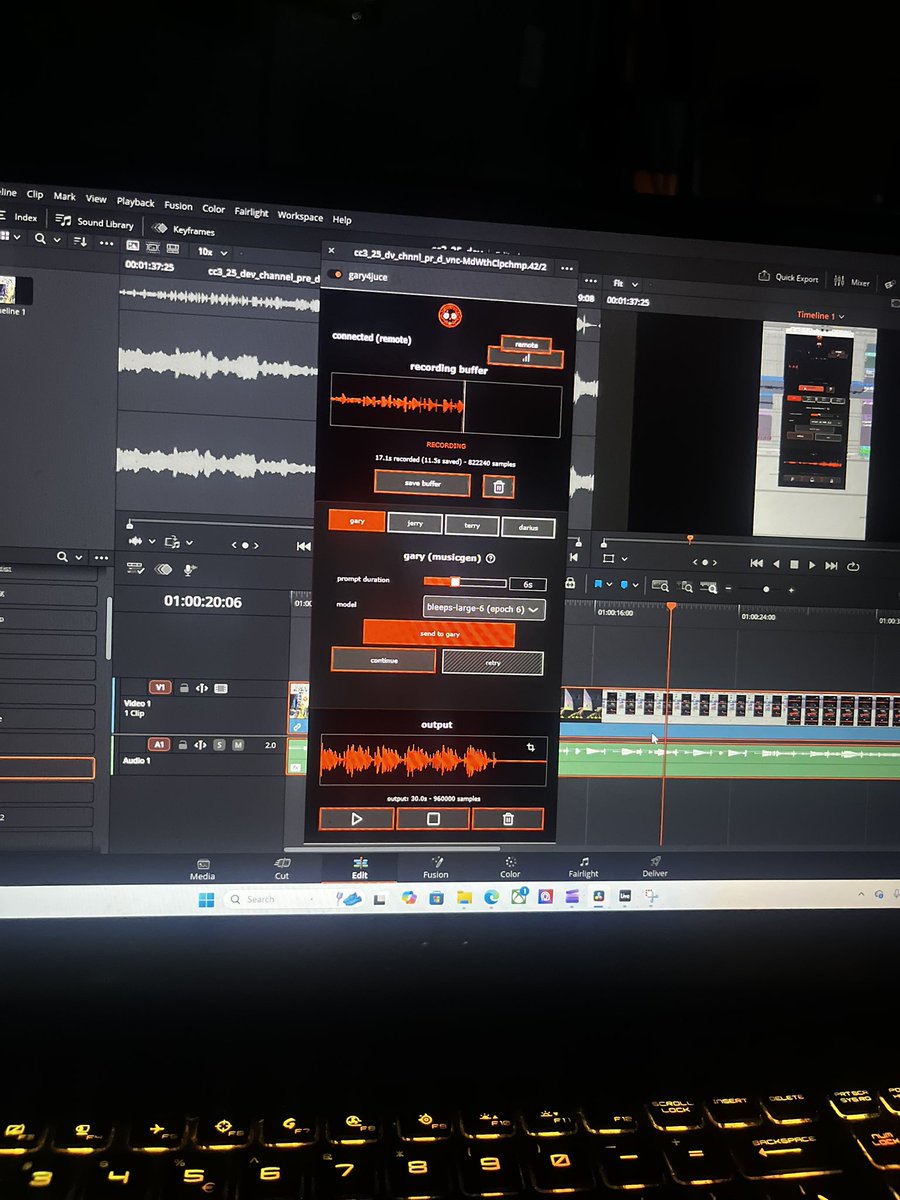The height and width of the screenshot is (1200, 900).
Task: Toggle the timeline viewer loop button
Action: (853, 566)
